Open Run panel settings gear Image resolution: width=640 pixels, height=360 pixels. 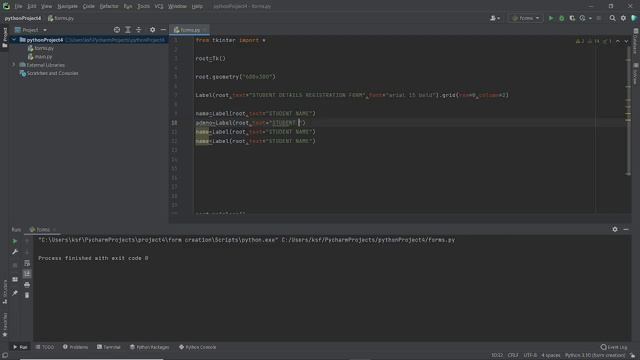pyautogui.click(x=615, y=229)
